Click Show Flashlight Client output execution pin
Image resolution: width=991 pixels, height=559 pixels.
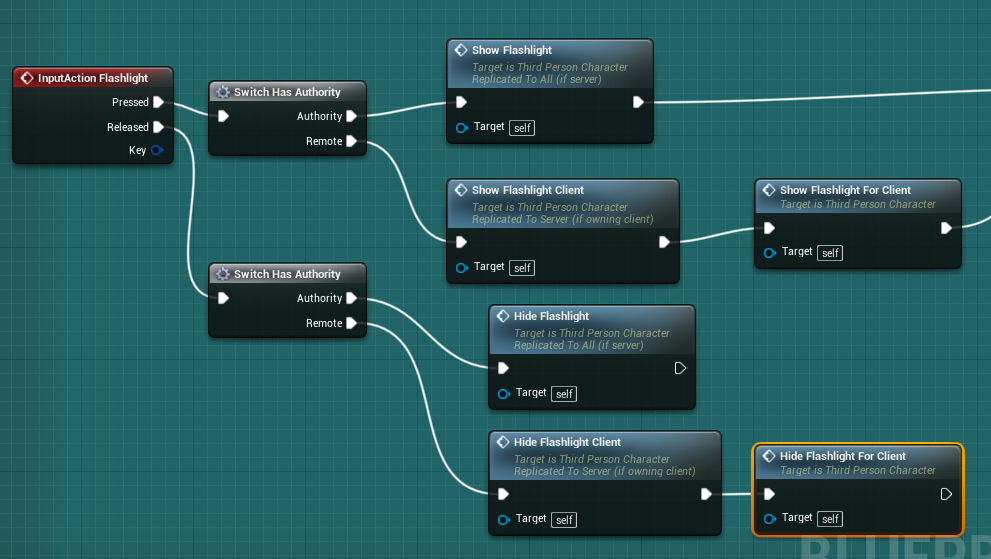pyautogui.click(x=664, y=242)
